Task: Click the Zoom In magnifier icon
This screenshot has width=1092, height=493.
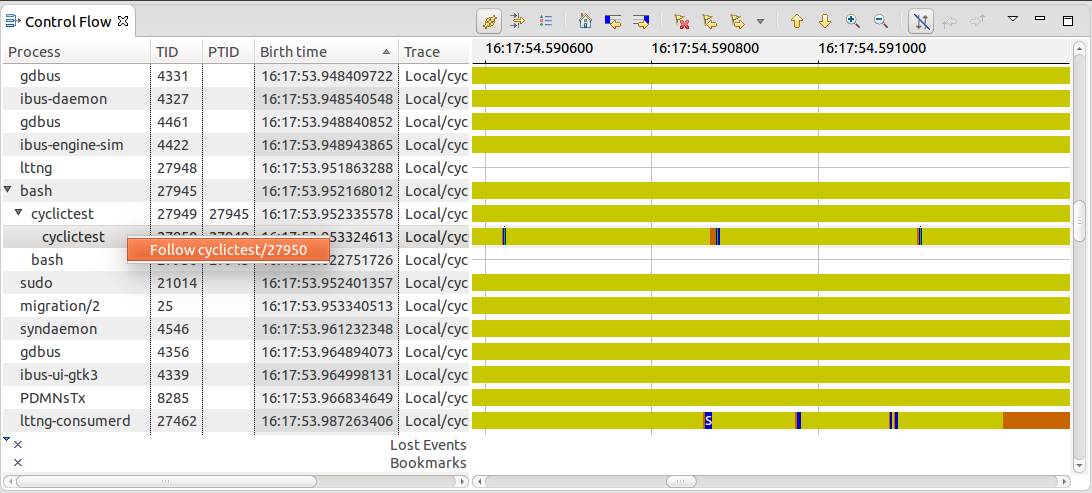Action: pos(853,21)
